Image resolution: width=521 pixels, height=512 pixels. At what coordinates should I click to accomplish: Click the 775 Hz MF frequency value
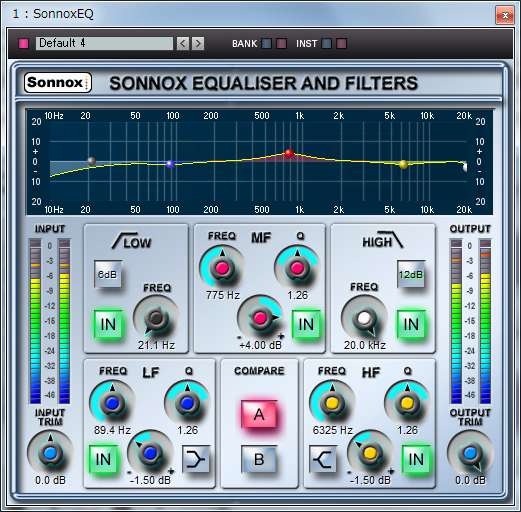click(223, 295)
